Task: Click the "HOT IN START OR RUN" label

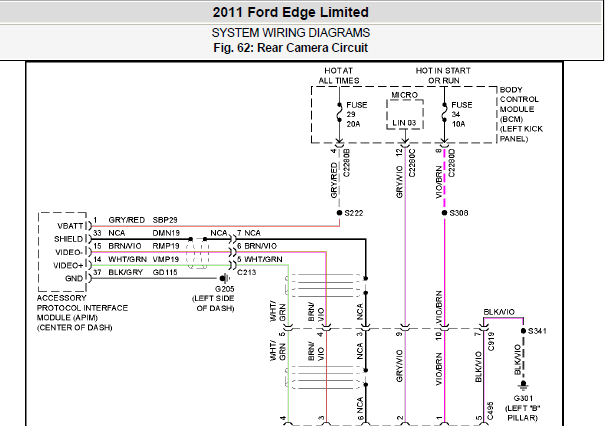Action: [443, 76]
